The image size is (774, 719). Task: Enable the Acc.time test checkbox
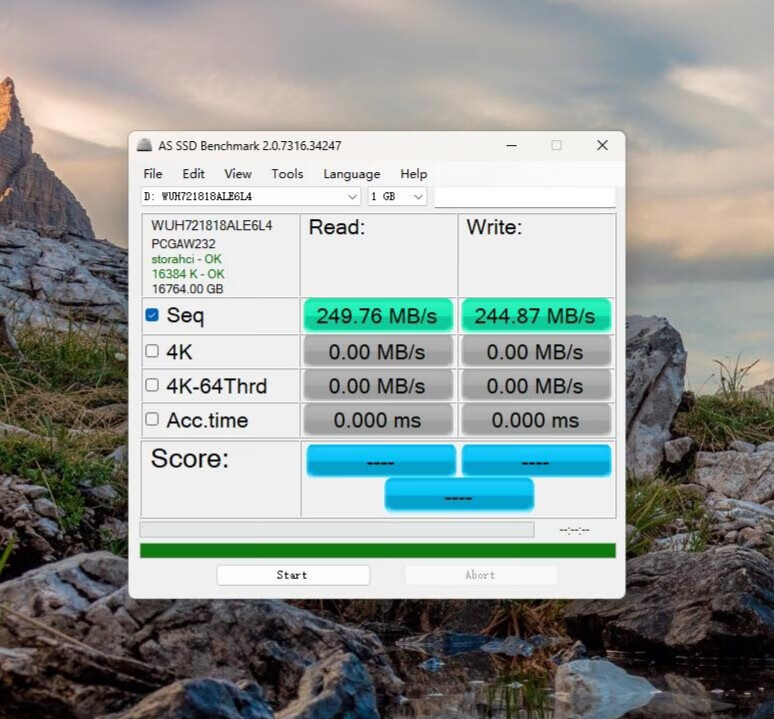pyautogui.click(x=152, y=419)
